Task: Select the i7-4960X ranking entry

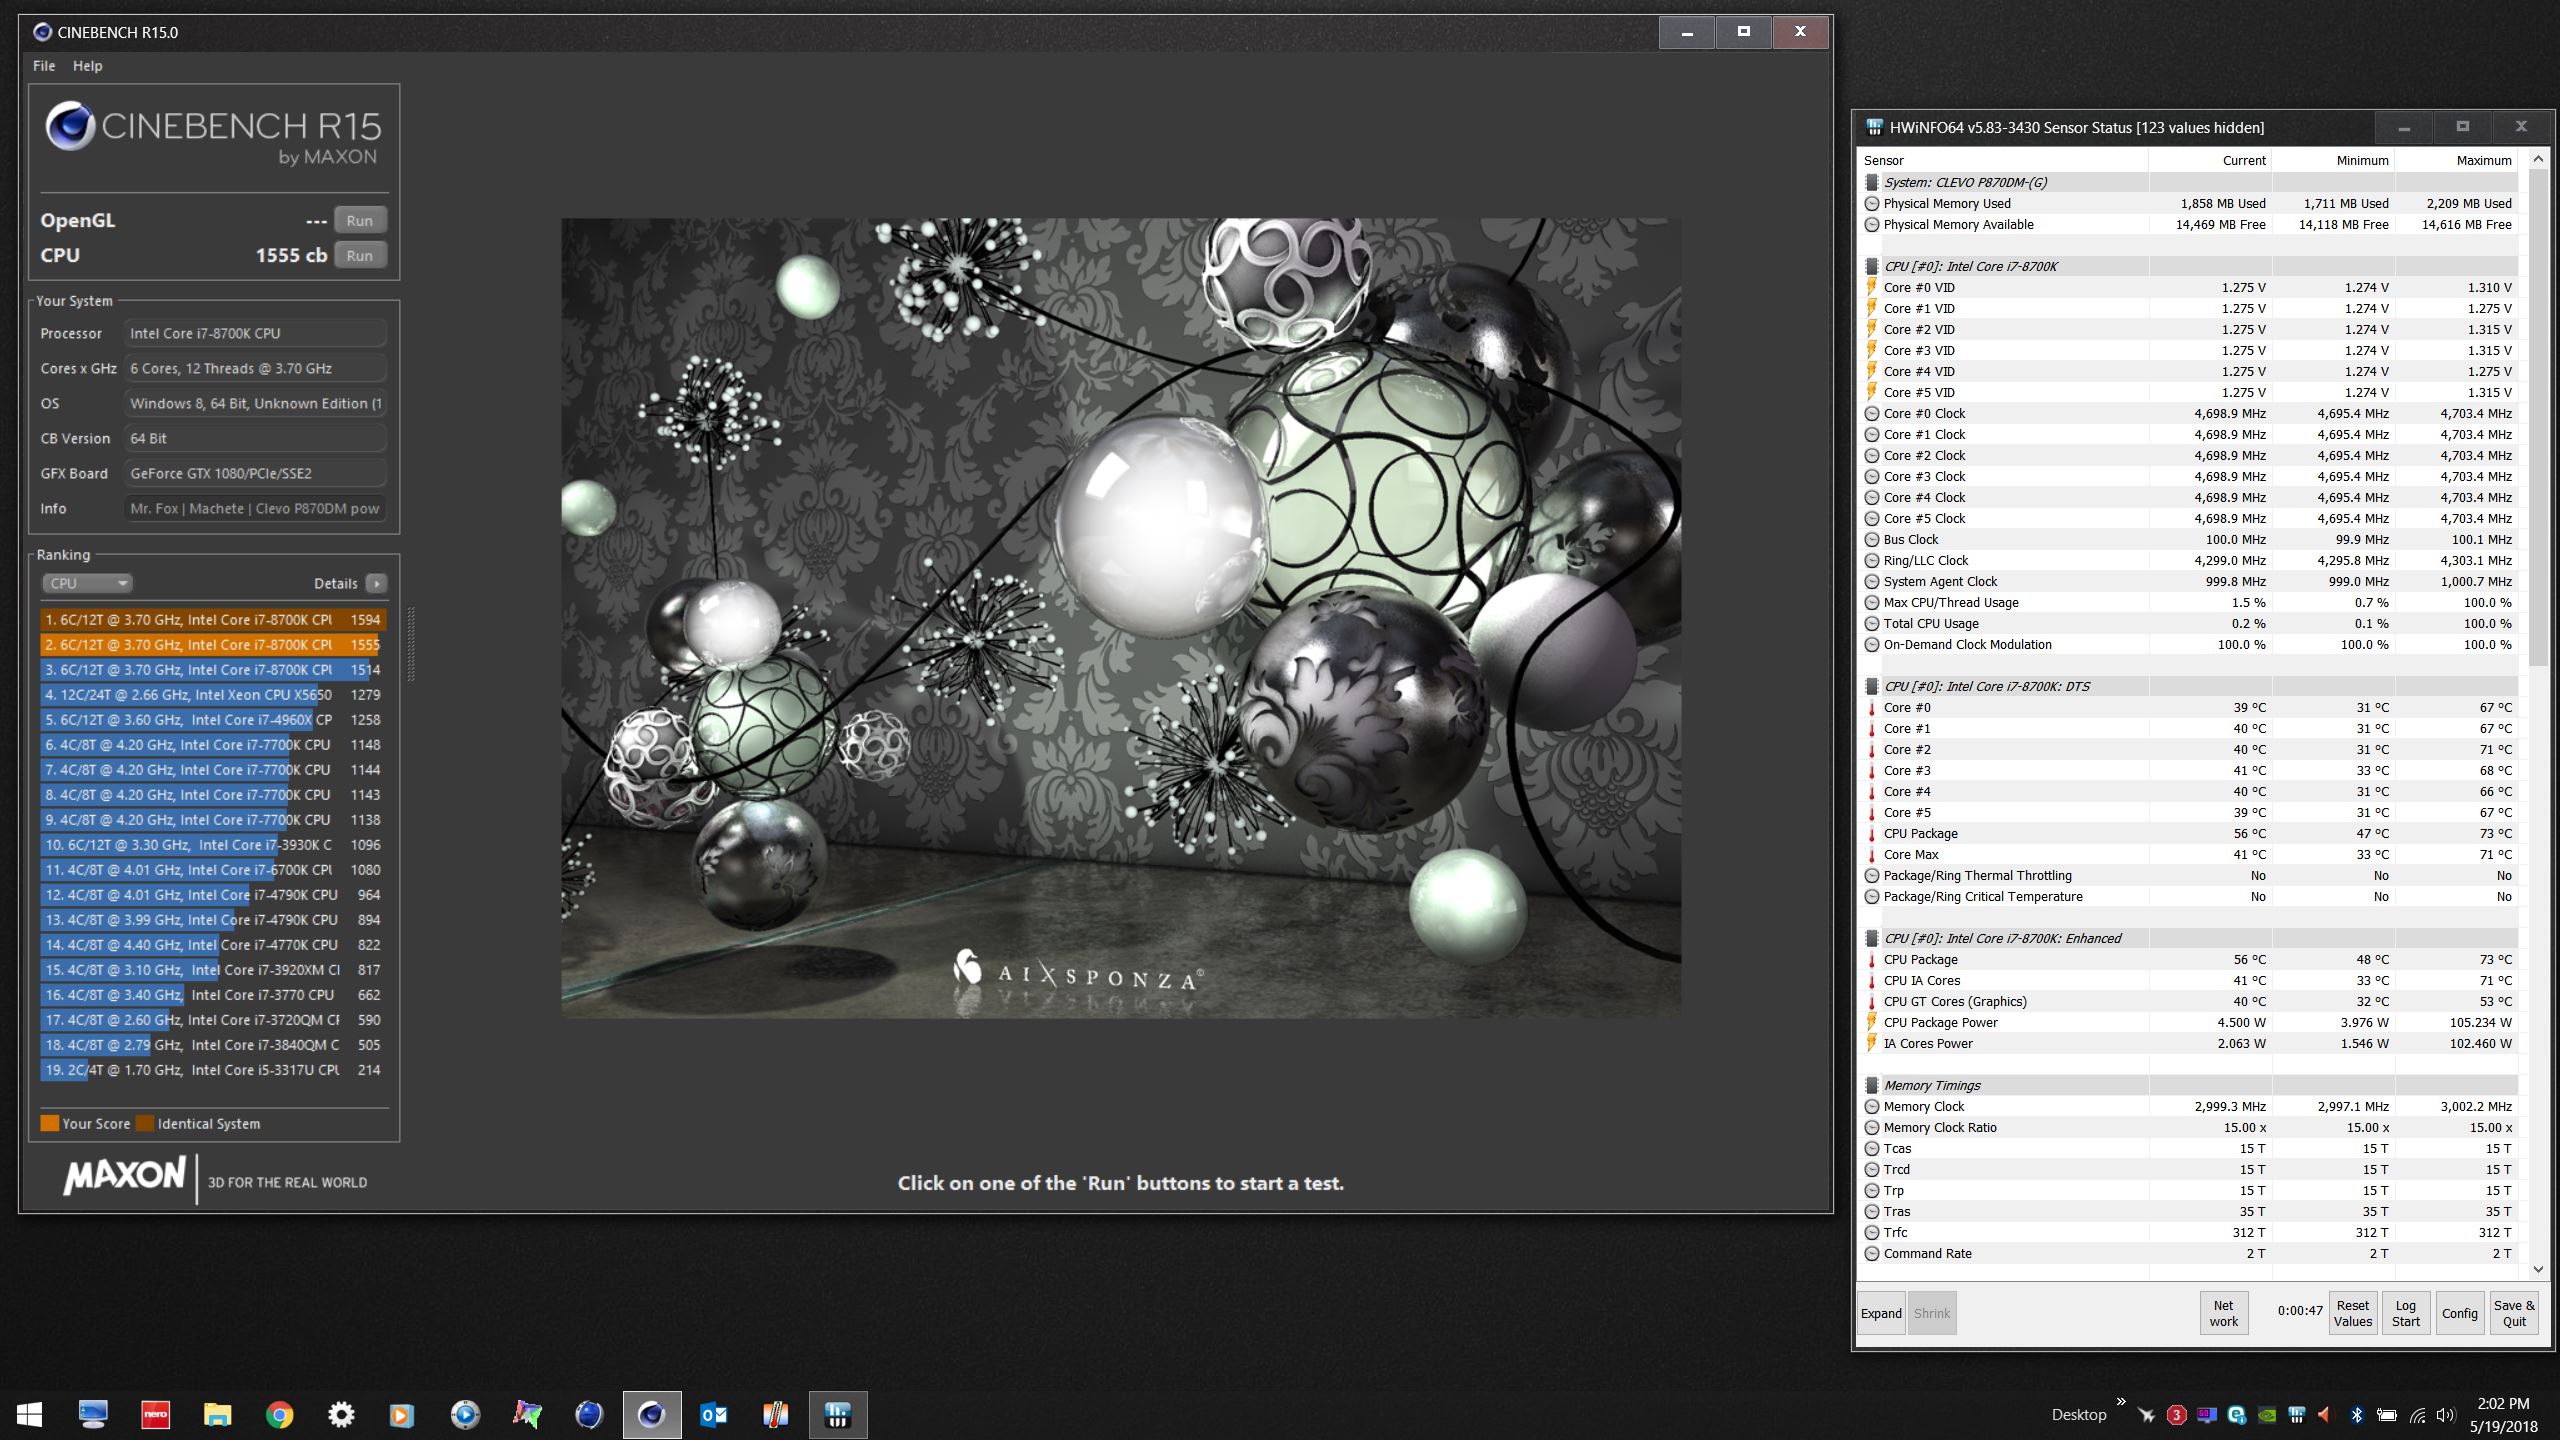Action: click(213, 720)
